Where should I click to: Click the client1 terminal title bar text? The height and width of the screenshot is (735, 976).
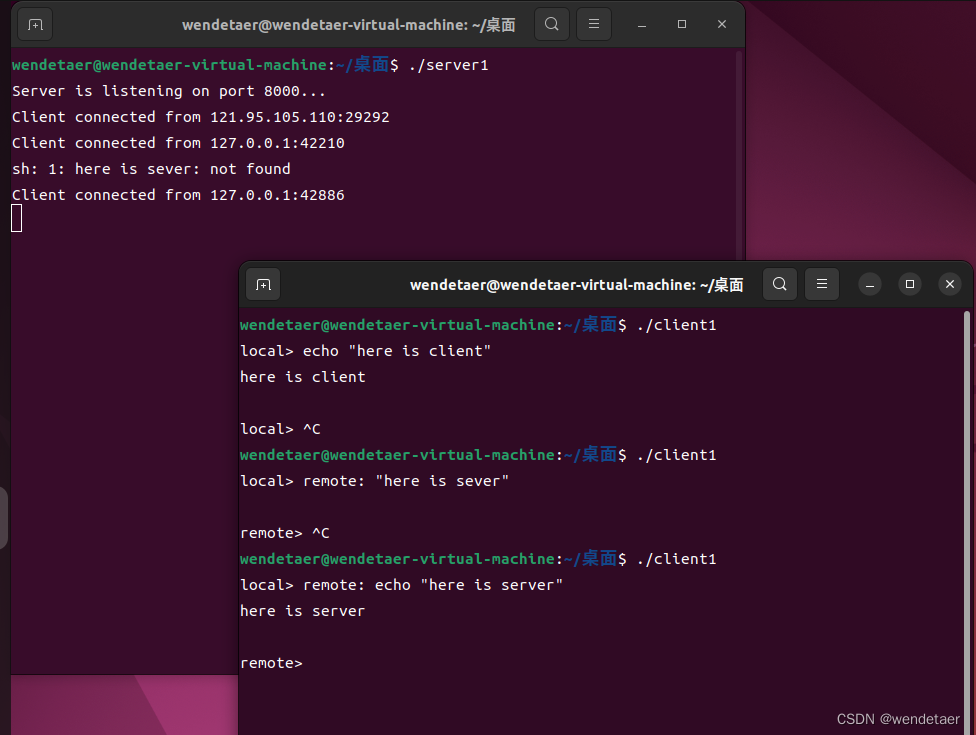[576, 285]
